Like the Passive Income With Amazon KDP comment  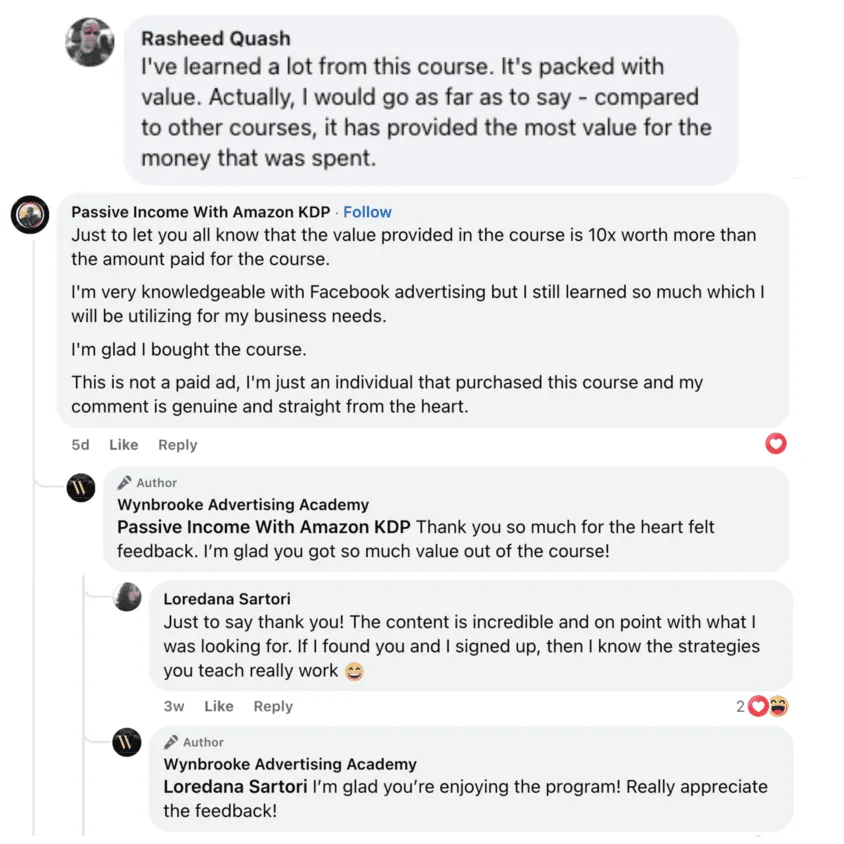pyautogui.click(x=124, y=445)
